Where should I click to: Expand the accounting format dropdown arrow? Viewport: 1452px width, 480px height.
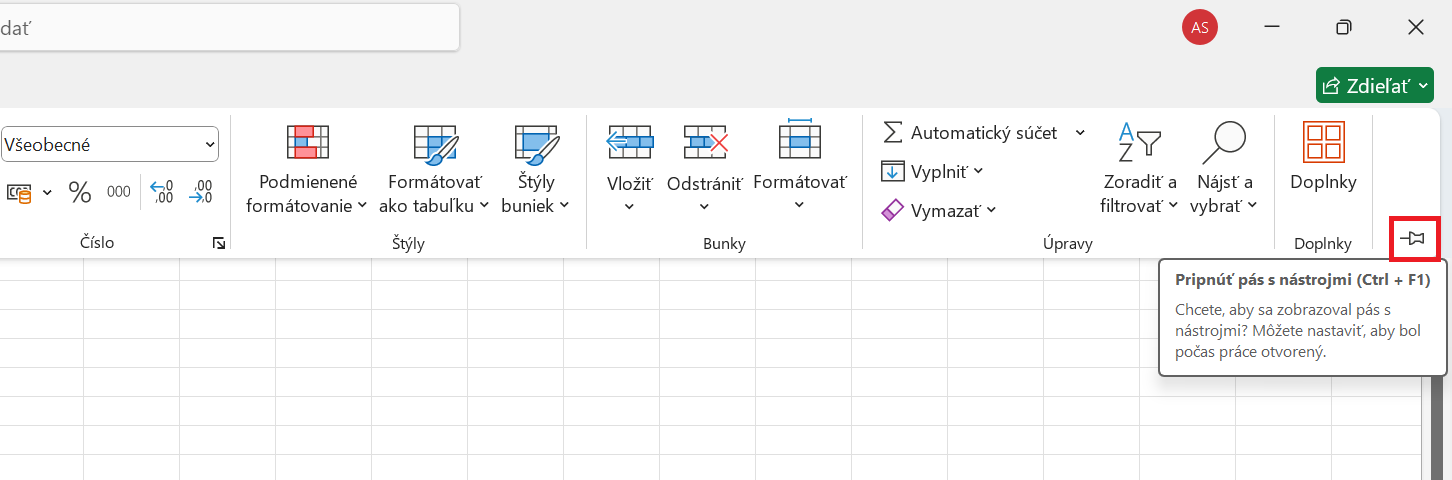click(x=48, y=192)
